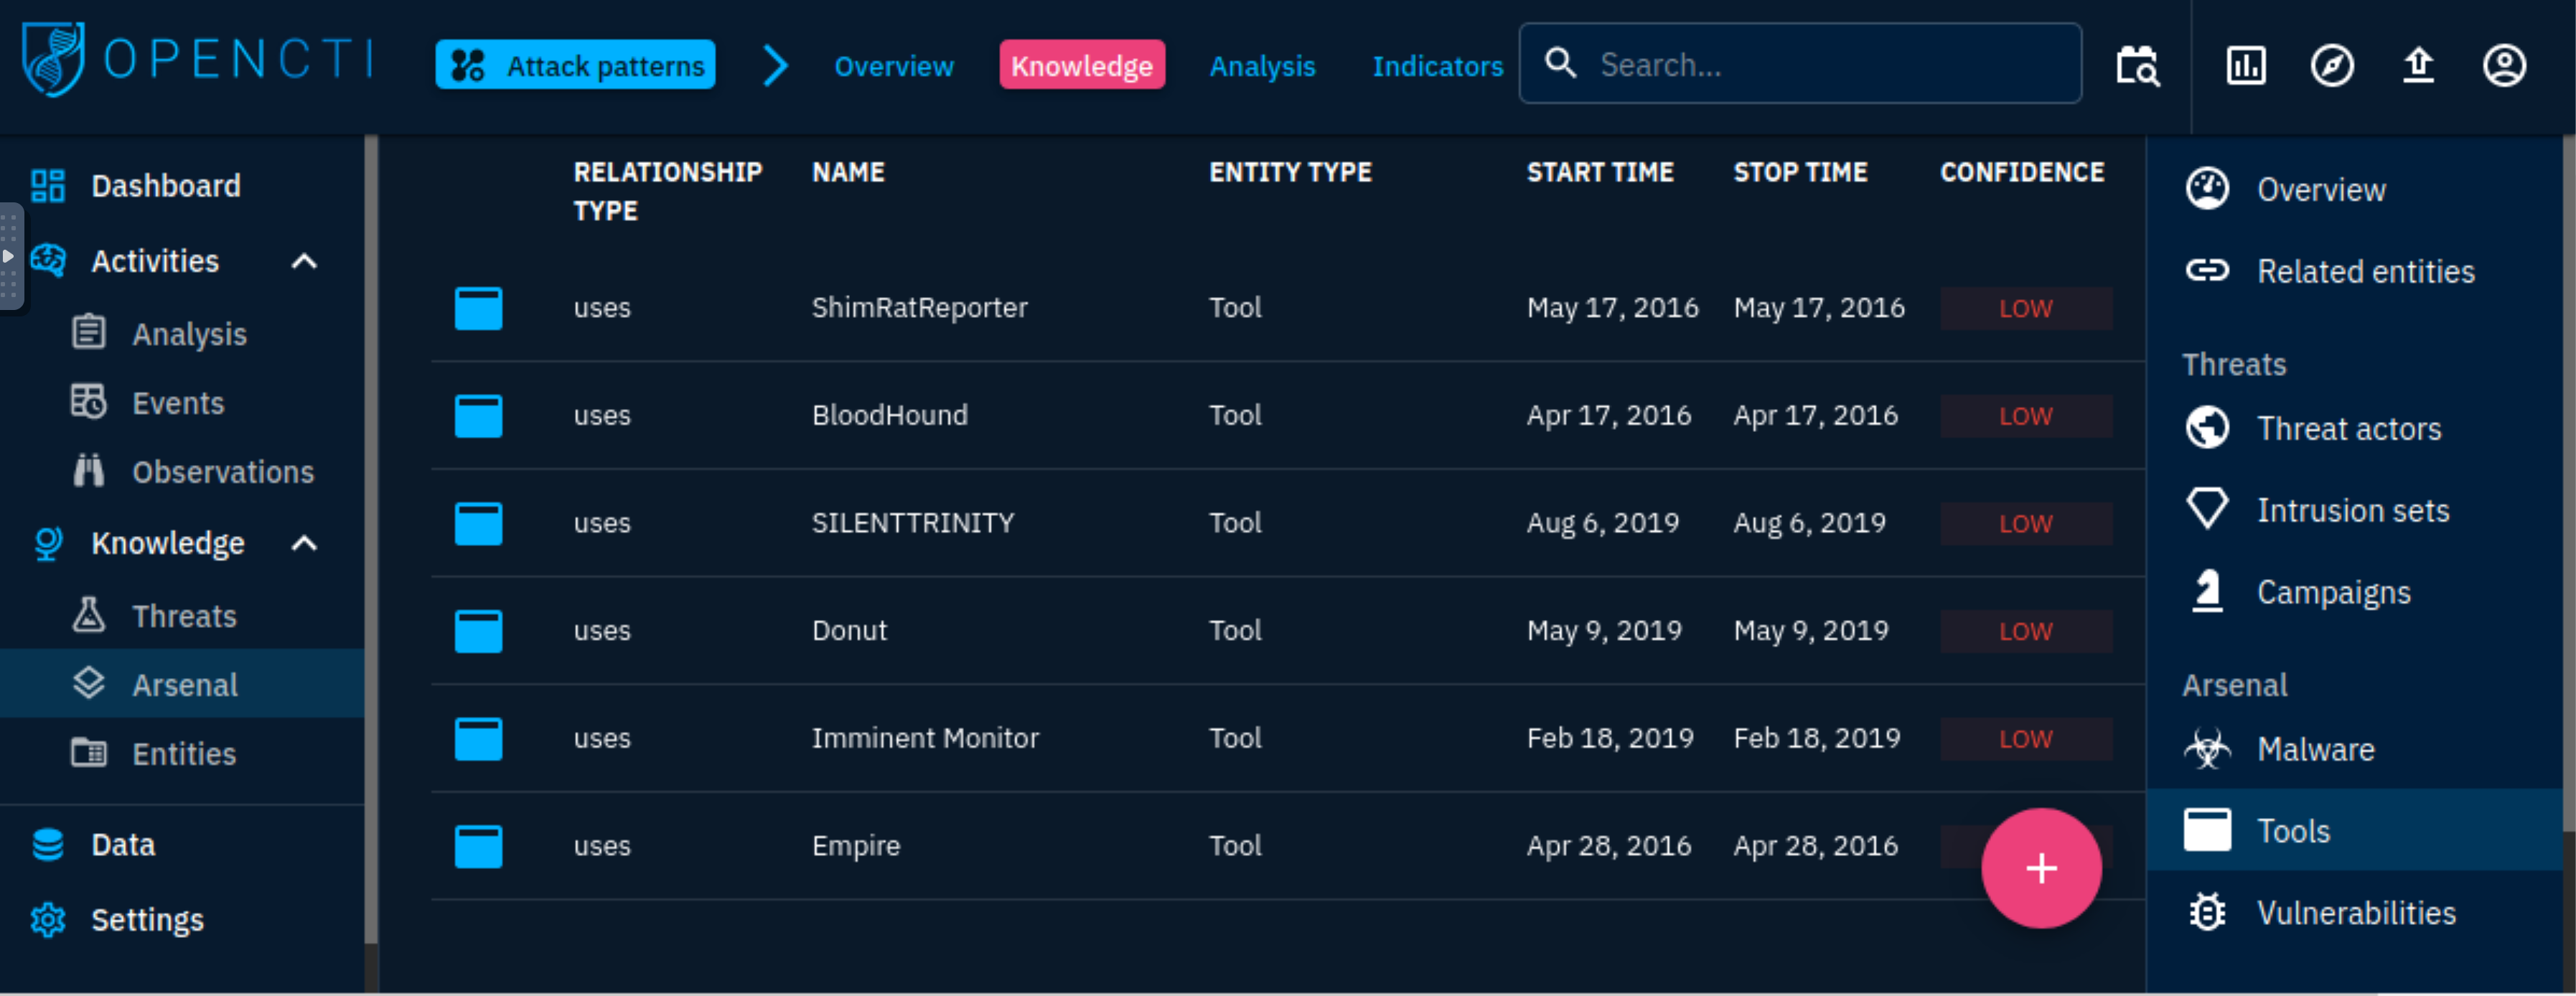The width and height of the screenshot is (2576, 996).
Task: Switch to the Overview tab
Action: pos(894,66)
